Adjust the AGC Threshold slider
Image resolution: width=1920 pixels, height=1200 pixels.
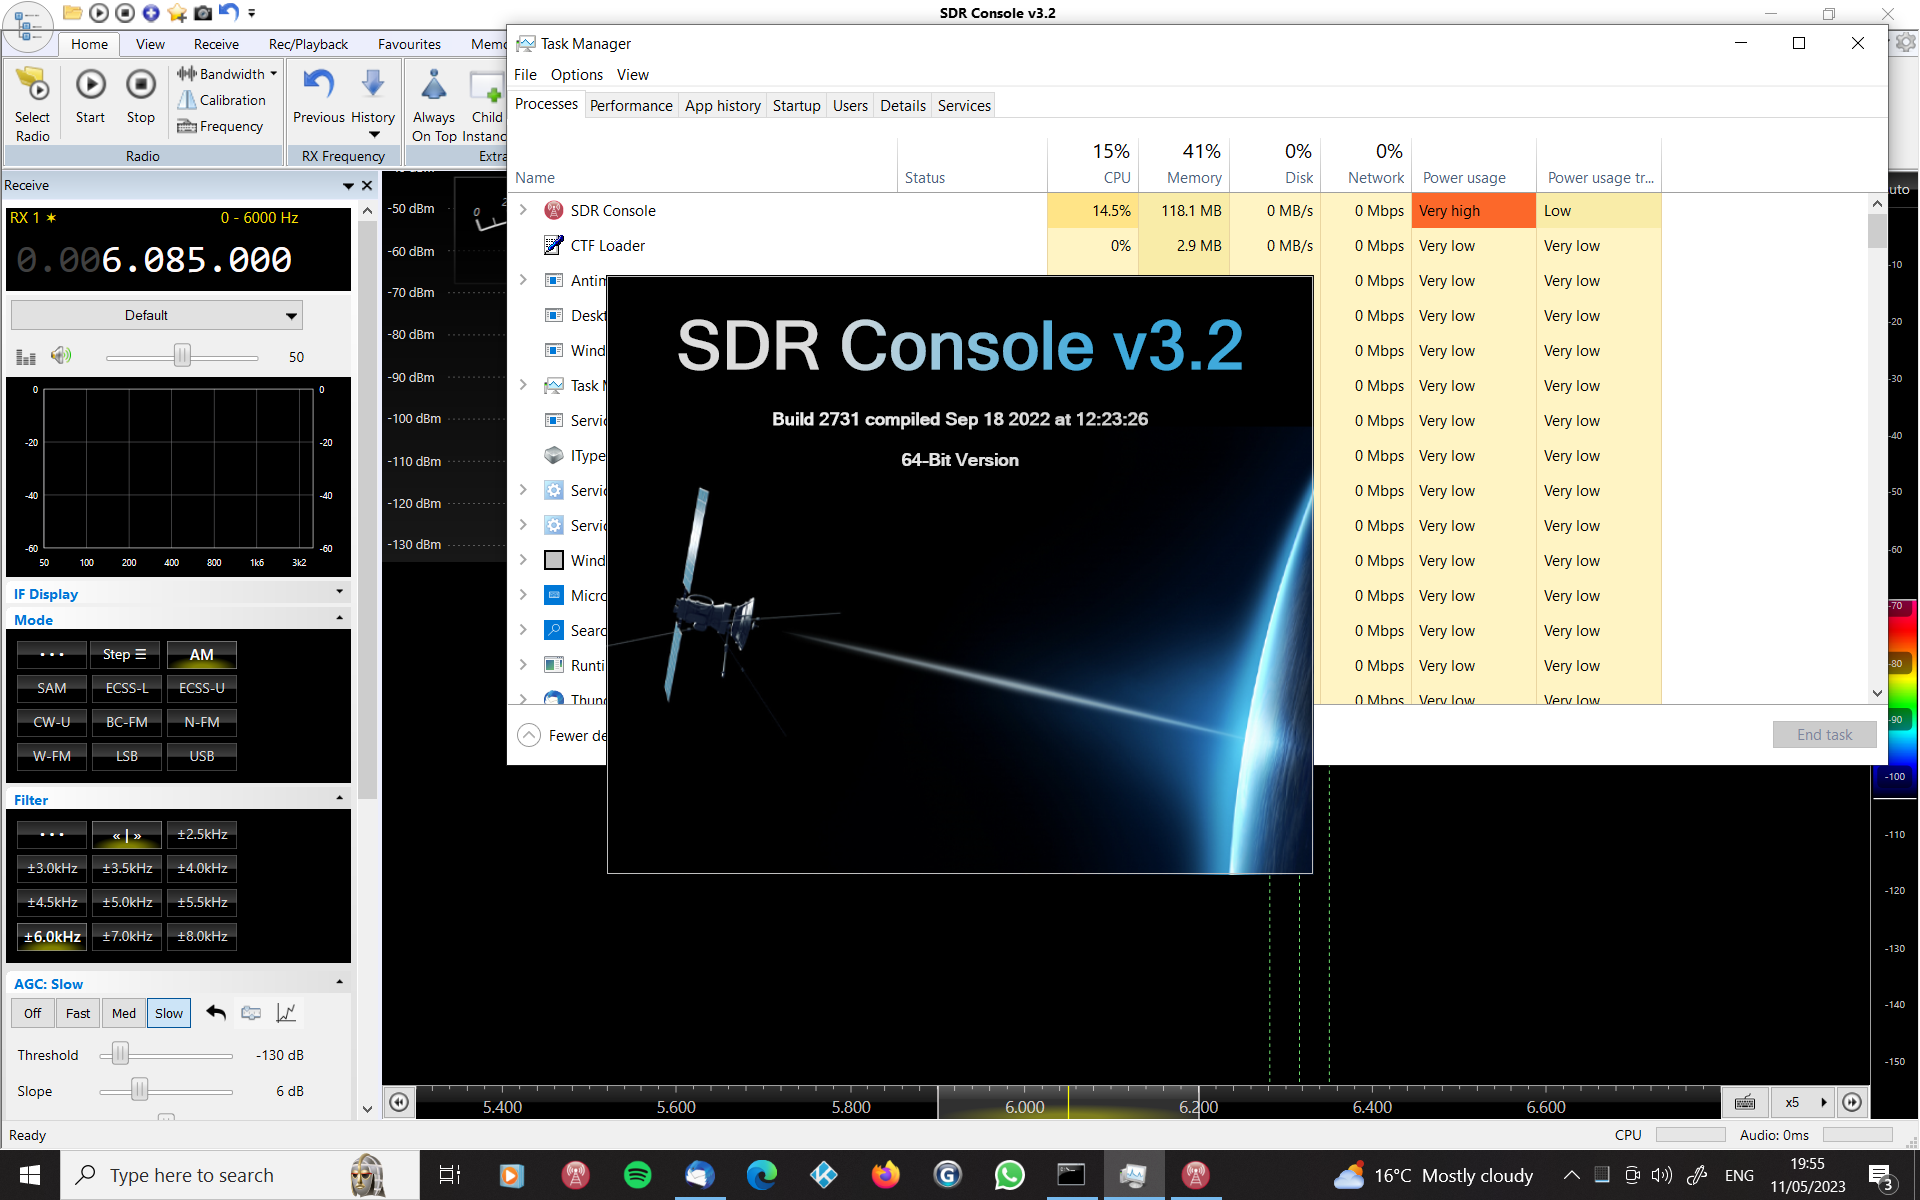[x=120, y=1054]
